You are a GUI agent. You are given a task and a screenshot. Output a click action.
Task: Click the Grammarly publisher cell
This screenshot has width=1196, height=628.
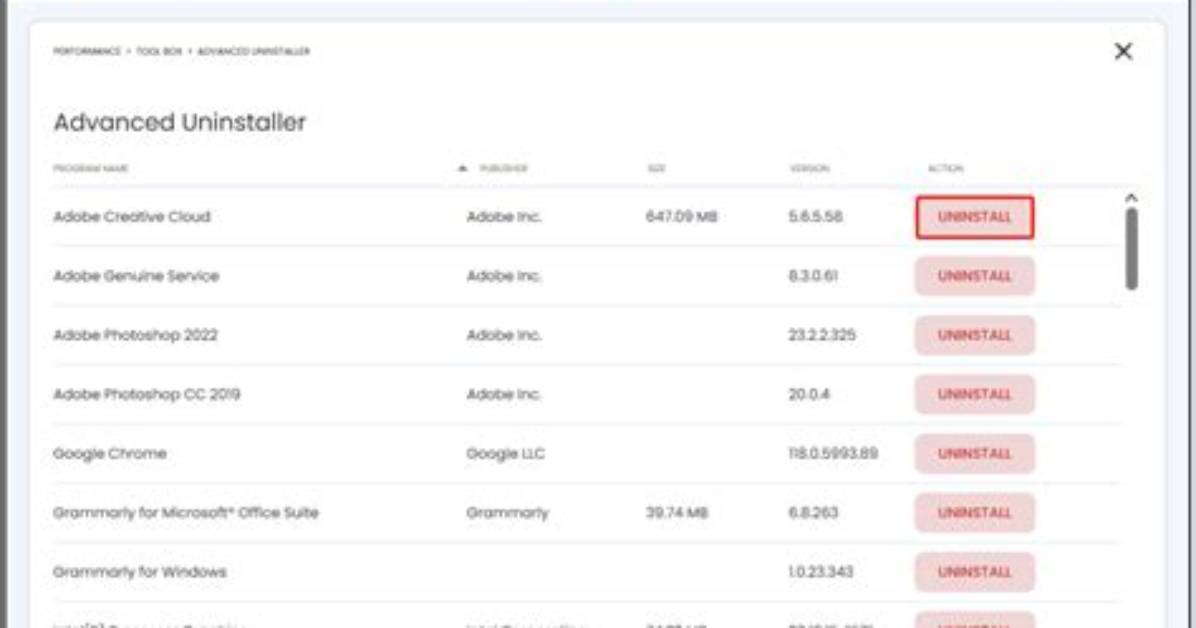pos(507,513)
